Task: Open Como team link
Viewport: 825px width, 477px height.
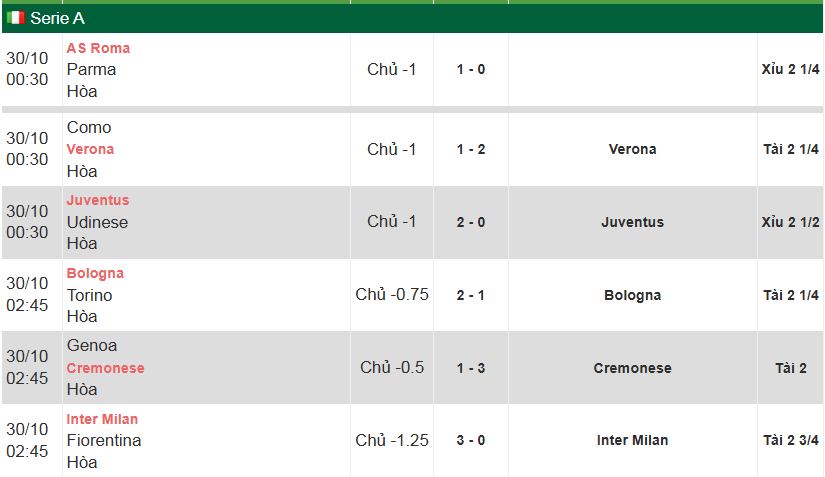Action: [89, 127]
